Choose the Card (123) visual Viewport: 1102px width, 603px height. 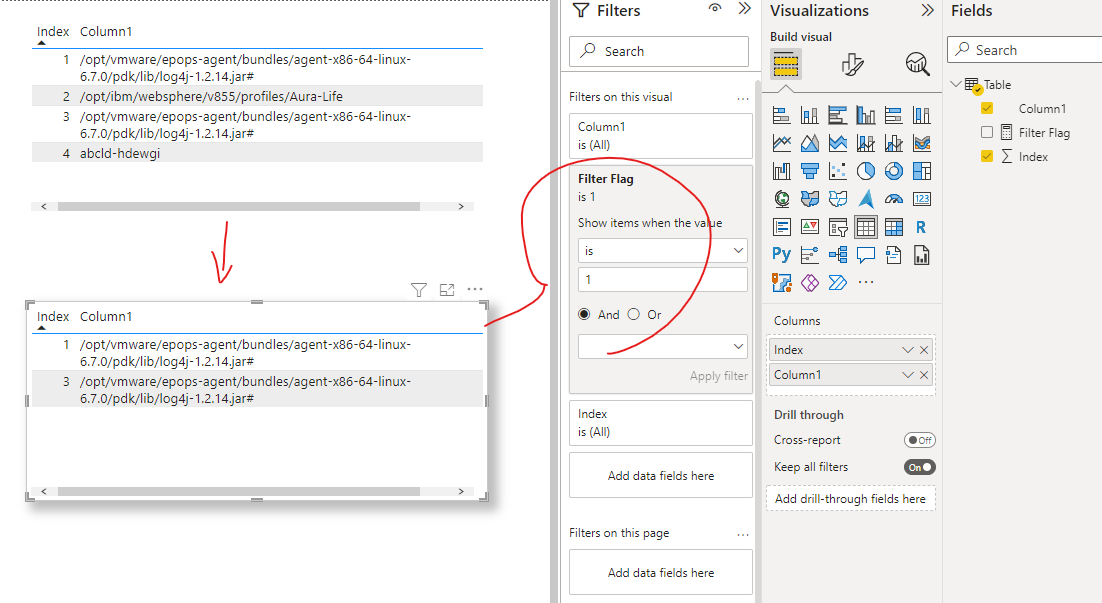(922, 199)
